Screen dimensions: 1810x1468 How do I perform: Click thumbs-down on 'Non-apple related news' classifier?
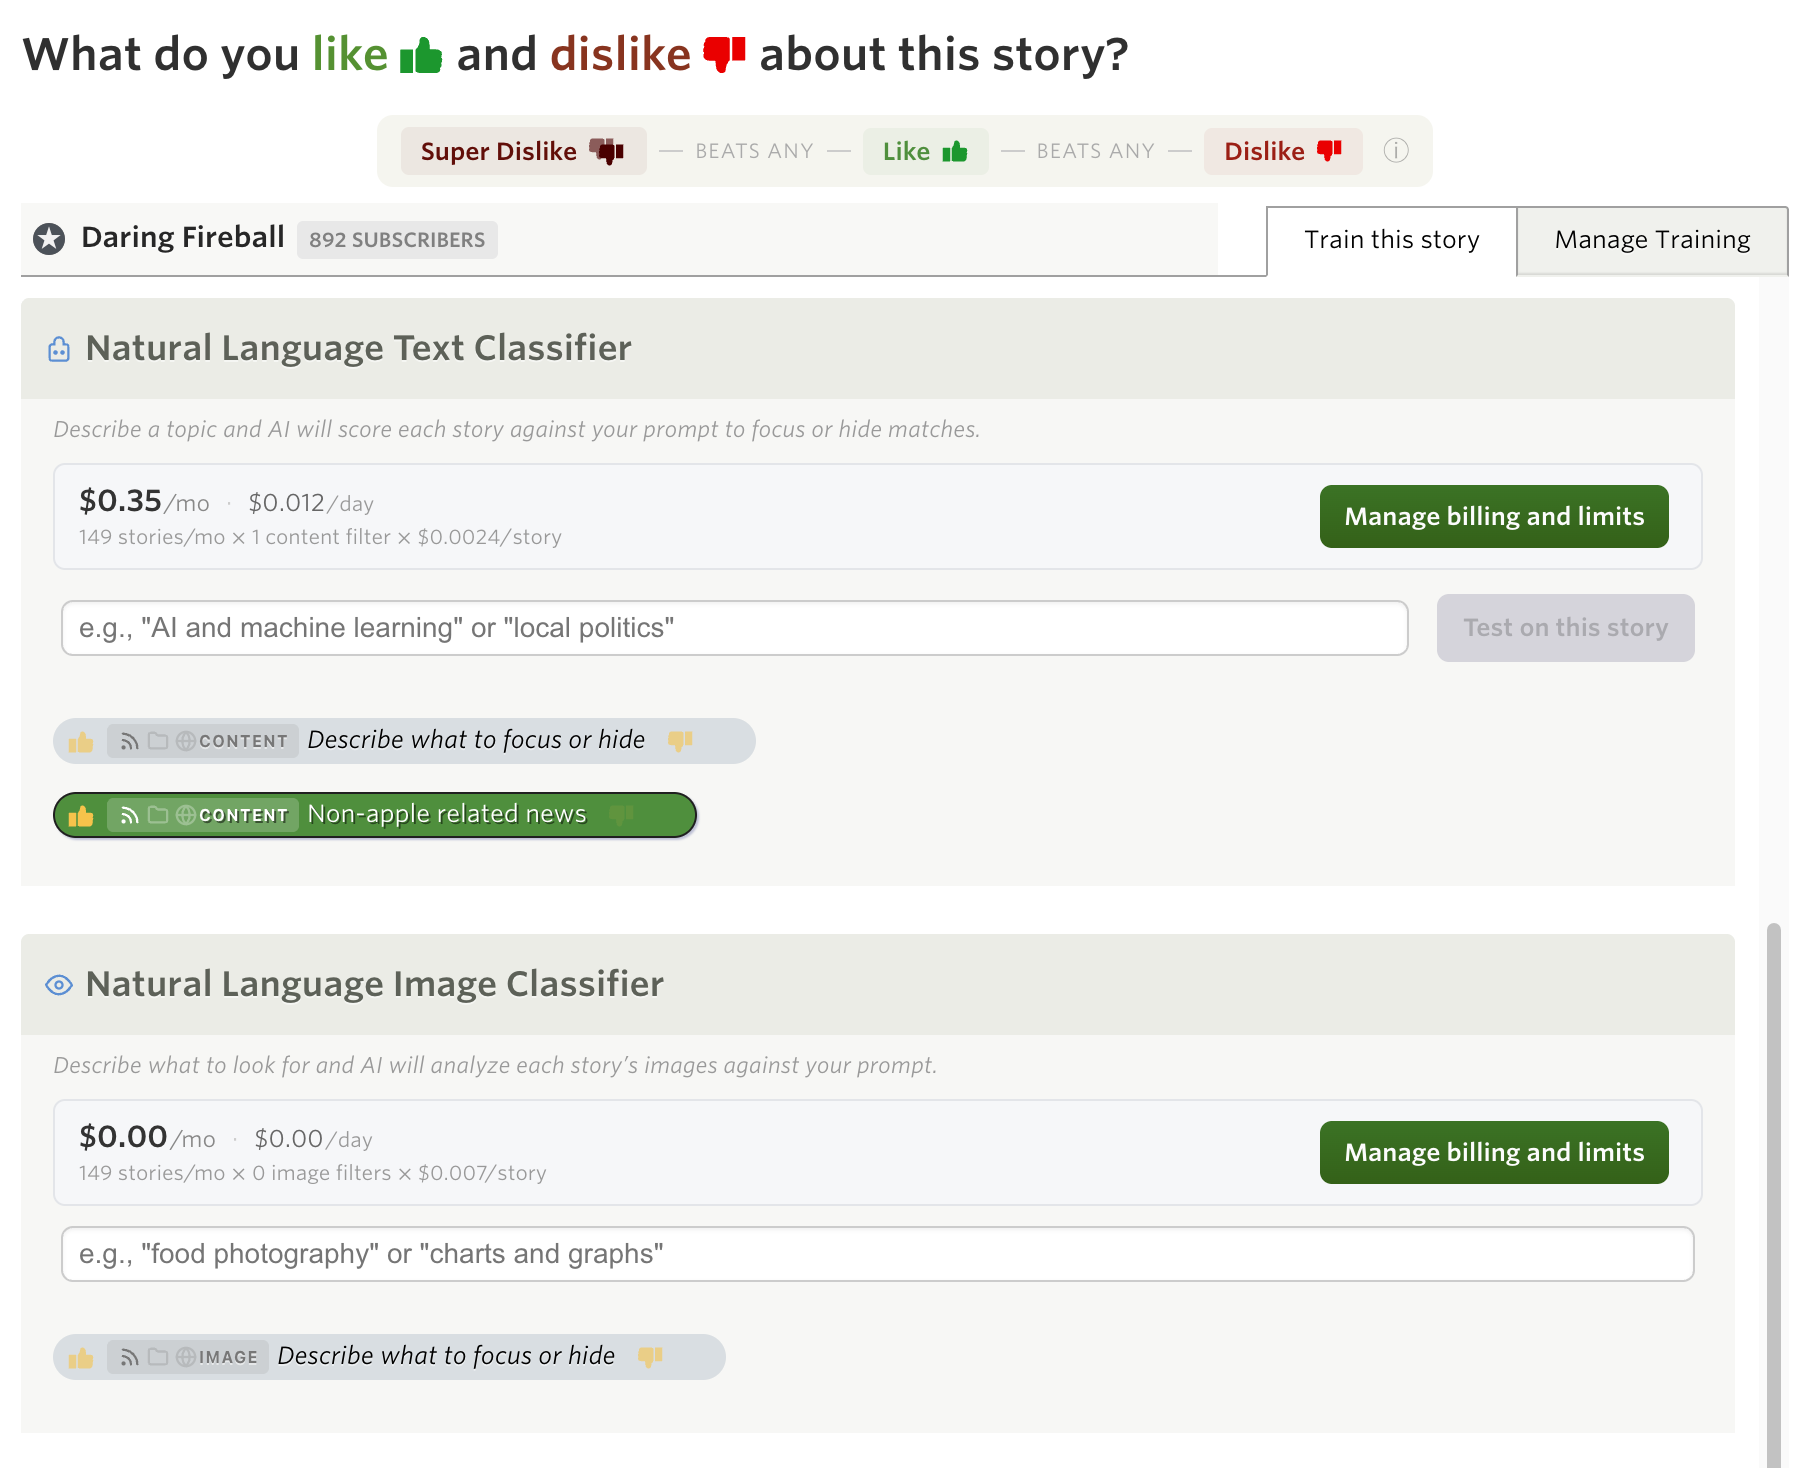pos(621,815)
